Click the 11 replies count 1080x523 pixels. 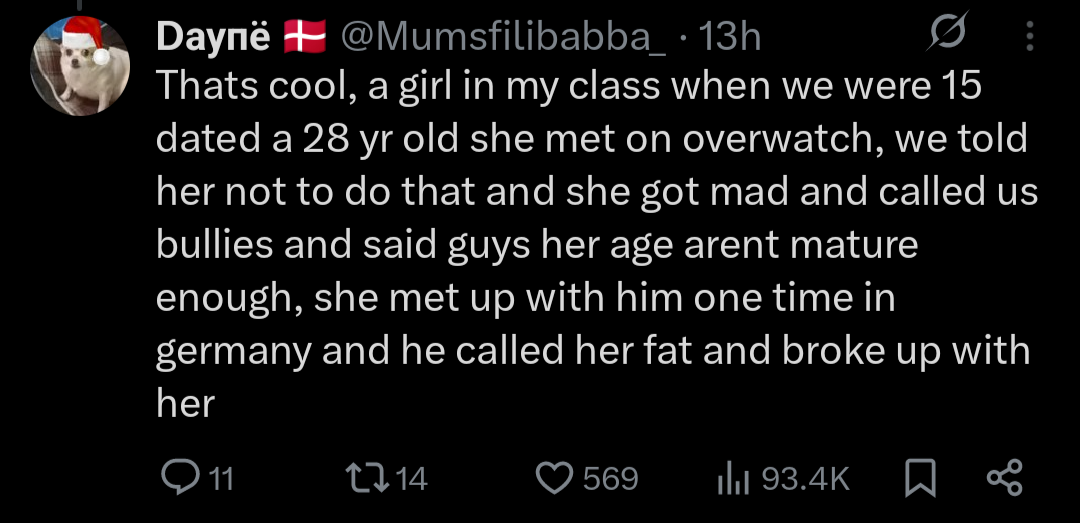(220, 479)
